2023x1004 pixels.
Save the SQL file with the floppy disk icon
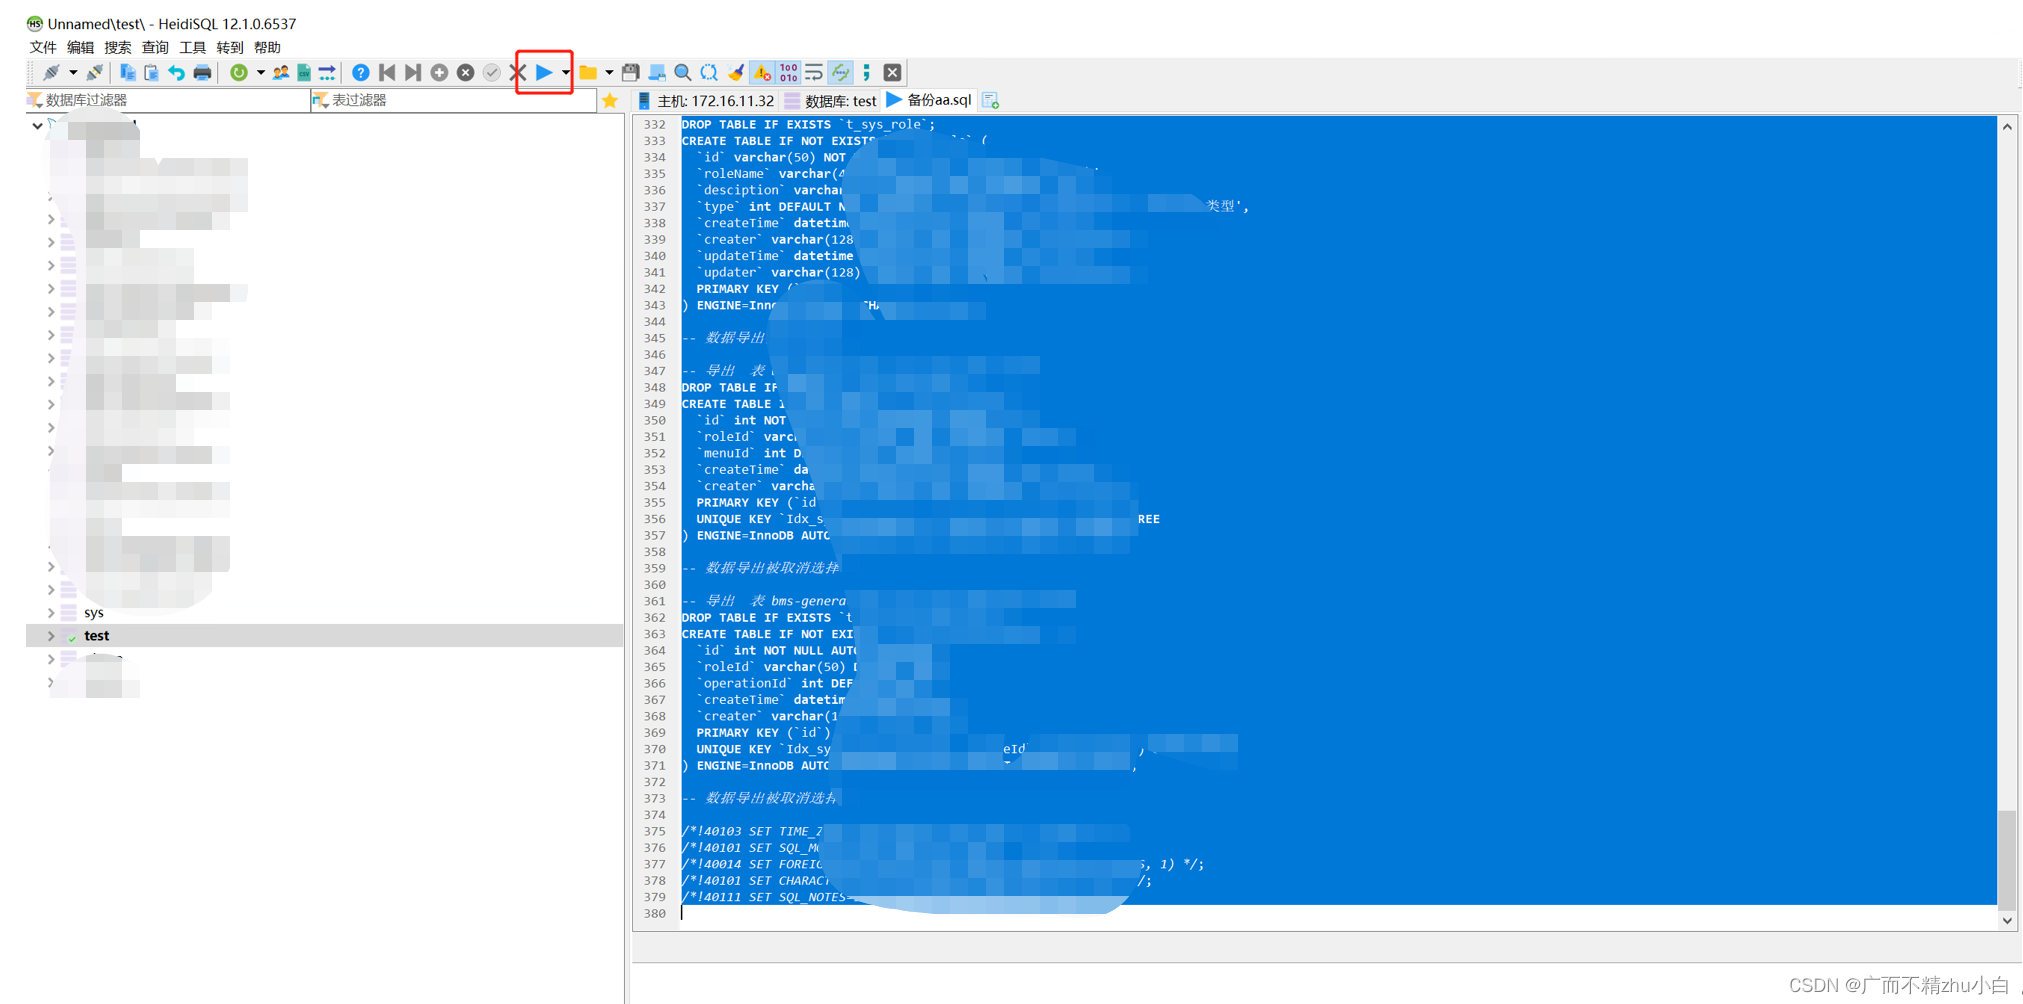click(x=630, y=72)
